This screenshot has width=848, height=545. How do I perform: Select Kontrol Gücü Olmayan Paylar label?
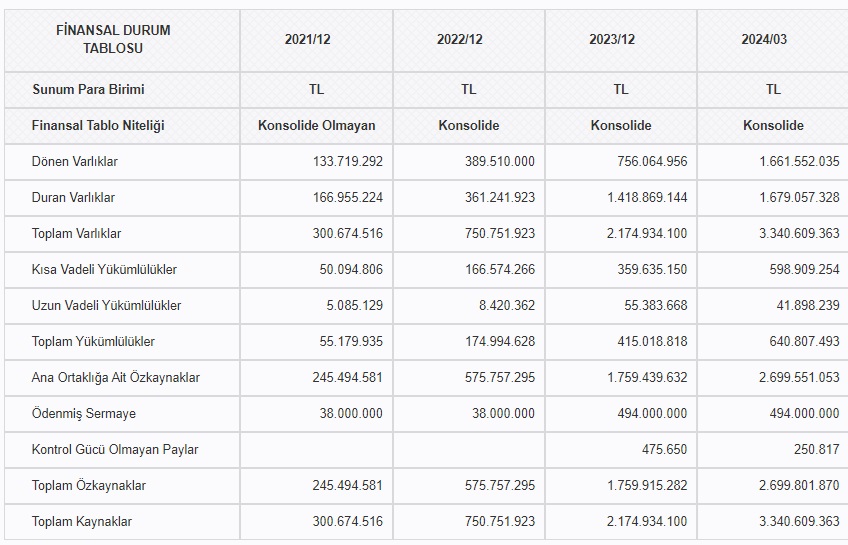click(115, 449)
